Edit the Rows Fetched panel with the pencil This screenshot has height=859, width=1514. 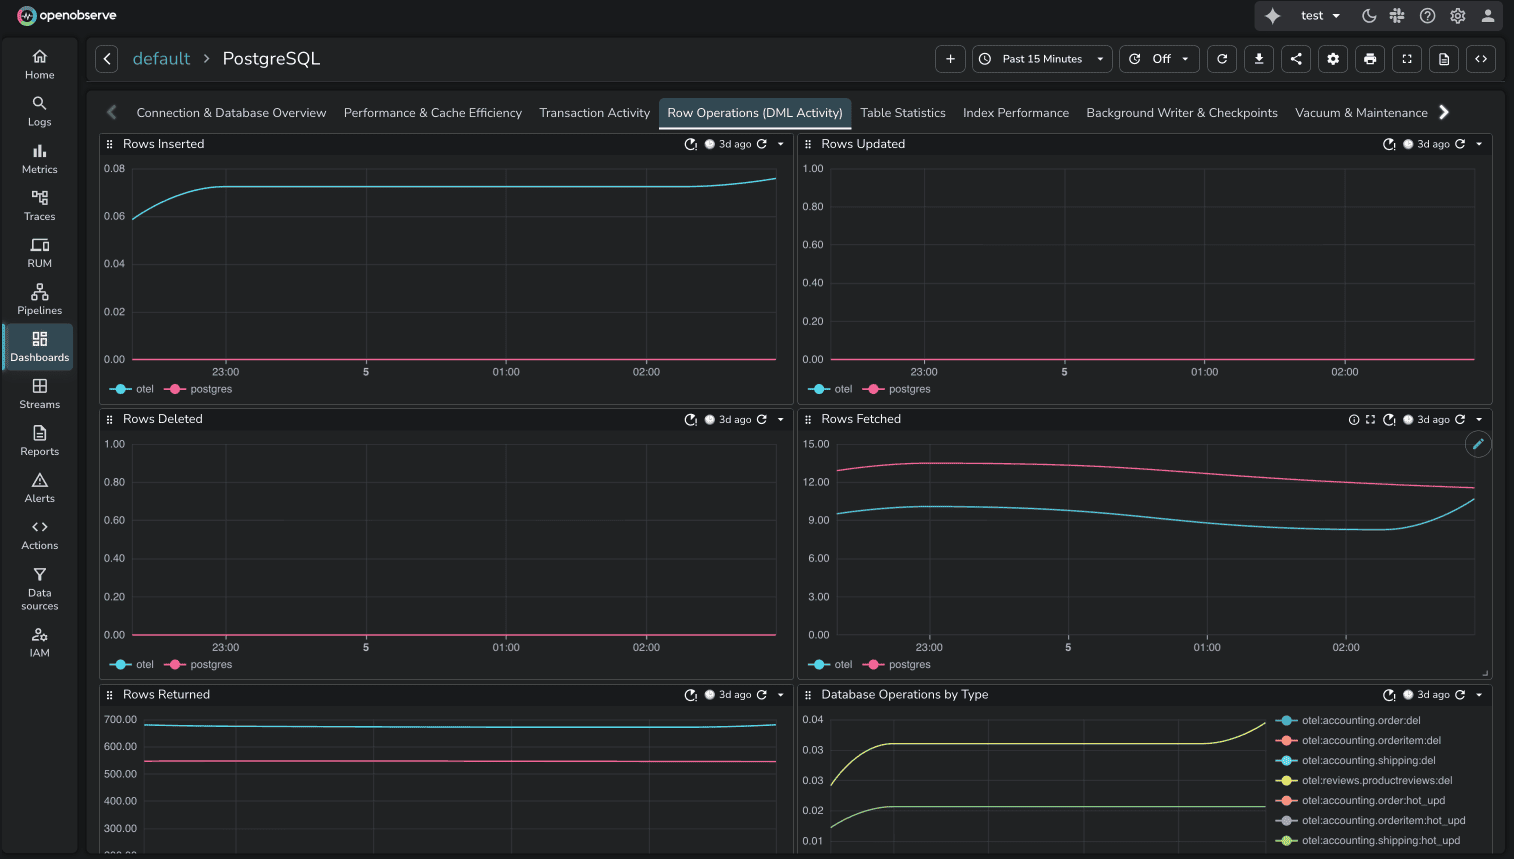[x=1478, y=443]
